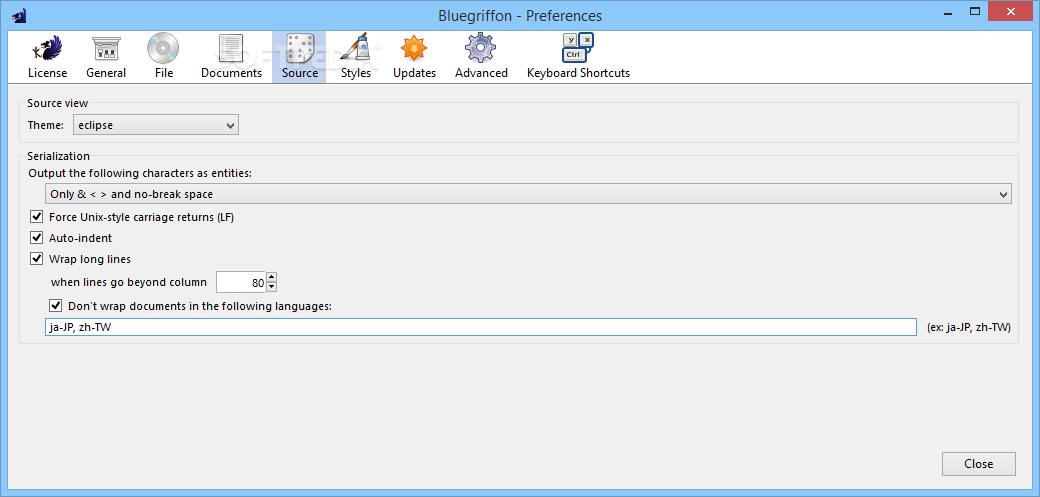
Task: Open the License preferences pane
Action: [47, 56]
